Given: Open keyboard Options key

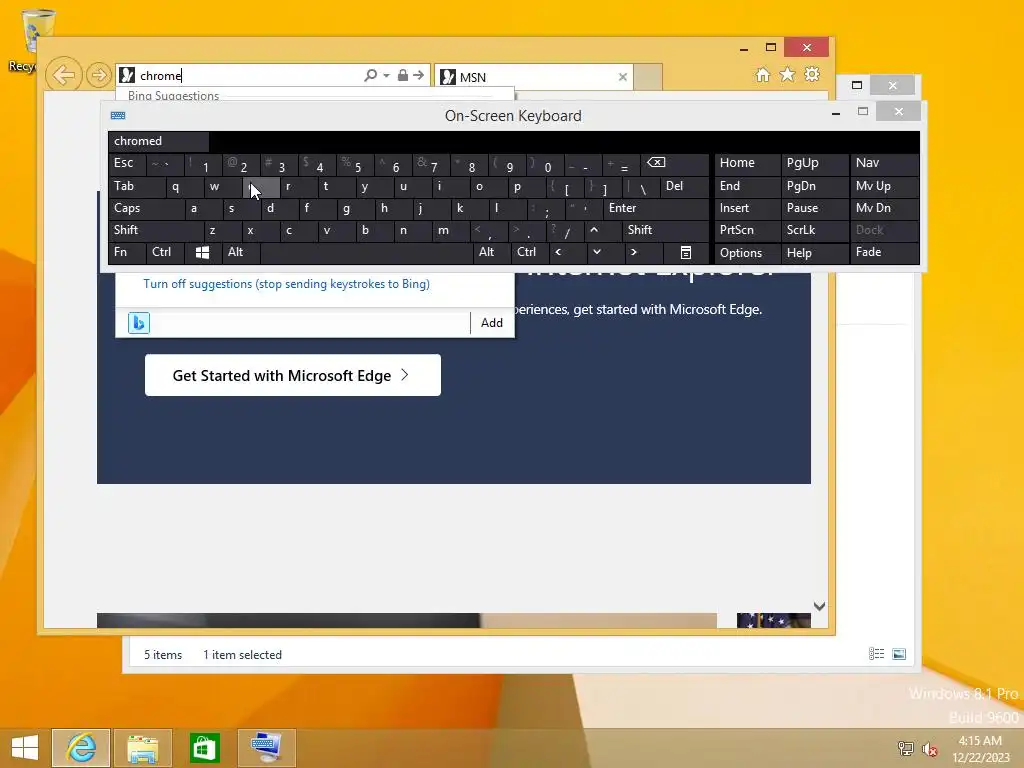Looking at the screenshot, I should (747, 252).
